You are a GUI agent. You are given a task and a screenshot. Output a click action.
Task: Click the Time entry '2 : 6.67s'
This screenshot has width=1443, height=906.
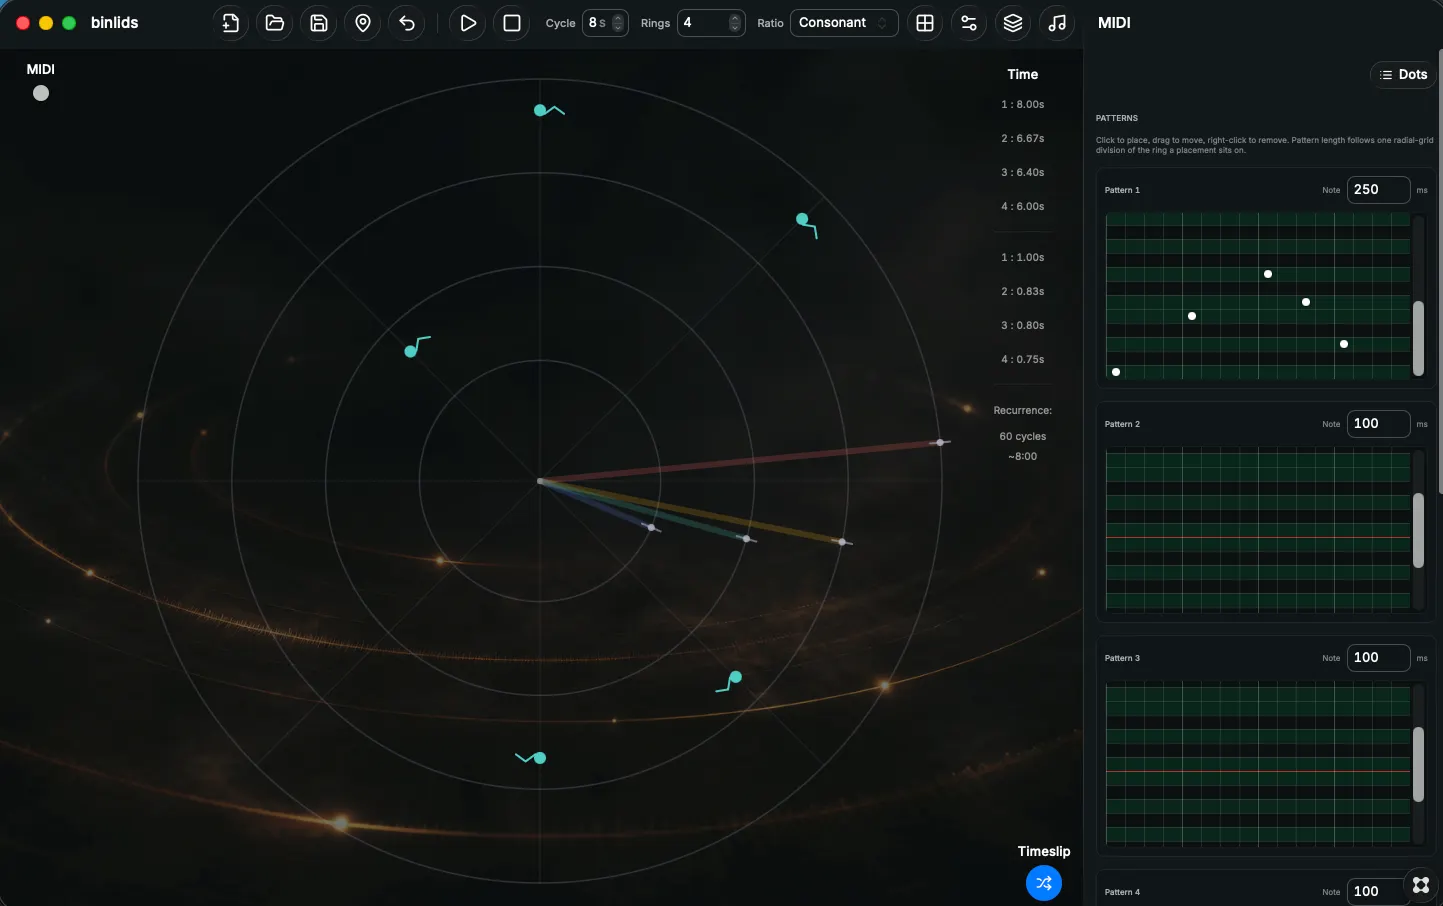[x=1022, y=139]
